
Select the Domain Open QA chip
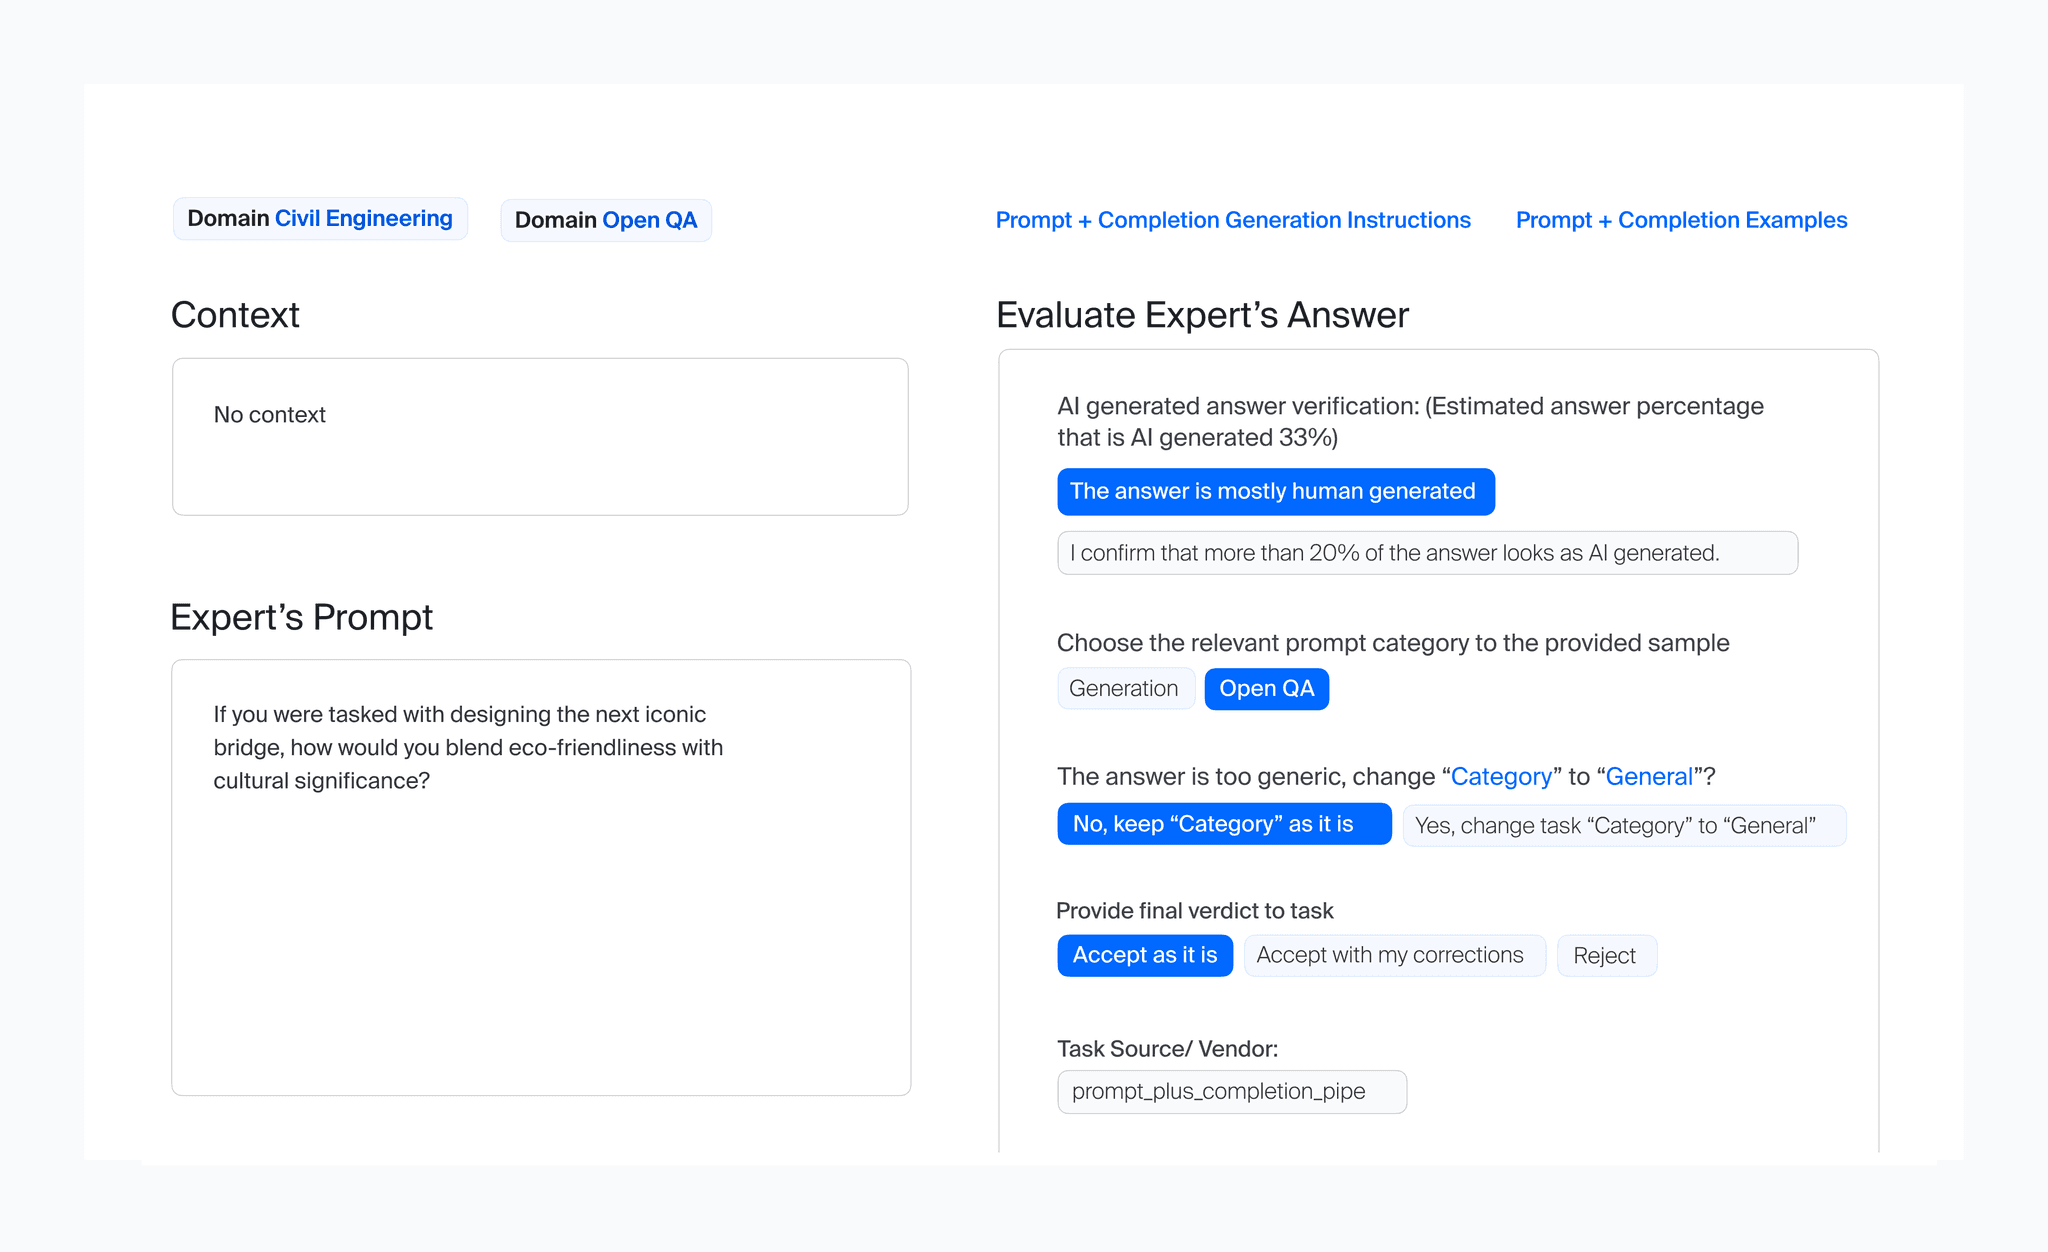(x=605, y=219)
